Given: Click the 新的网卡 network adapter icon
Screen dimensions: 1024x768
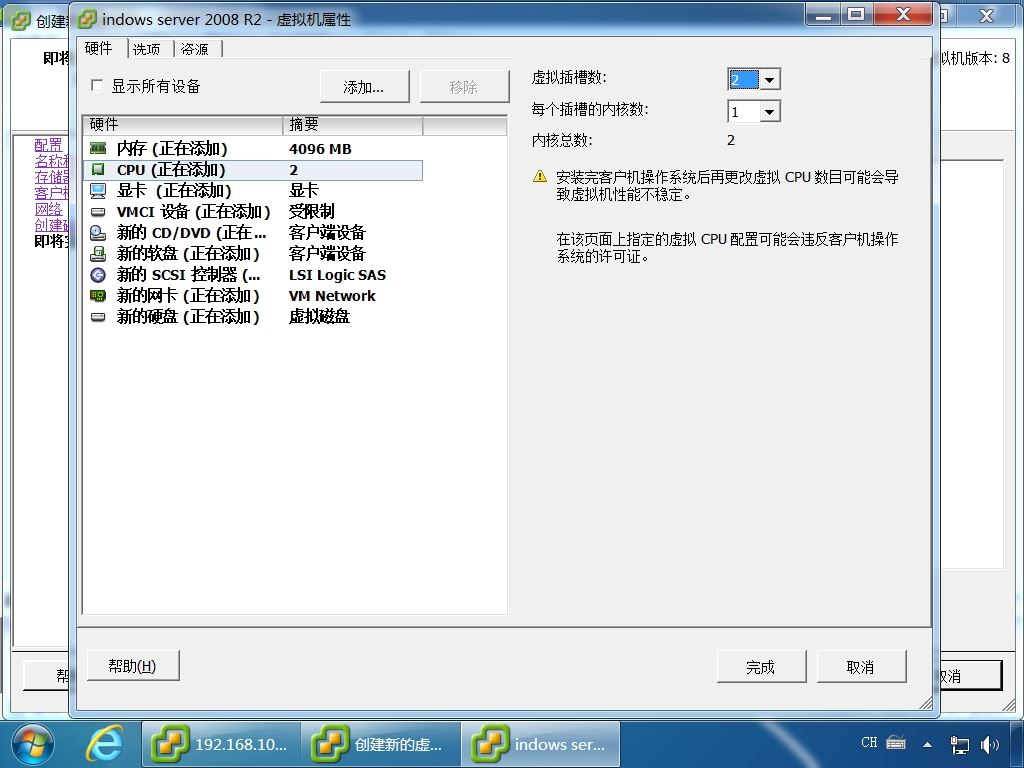Looking at the screenshot, I should coord(98,296).
